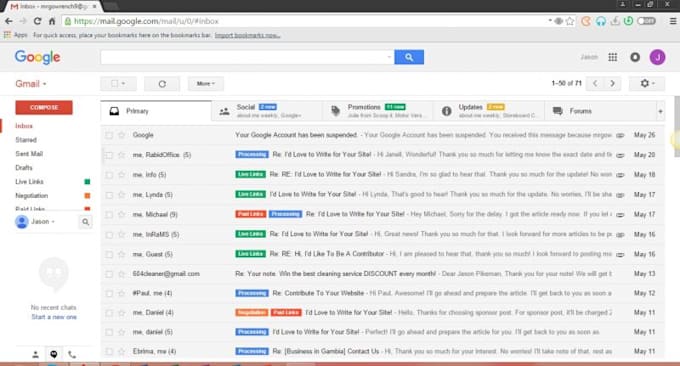Image resolution: width=680 pixels, height=366 pixels.
Task: Click browser back arrow
Action: tap(9, 21)
